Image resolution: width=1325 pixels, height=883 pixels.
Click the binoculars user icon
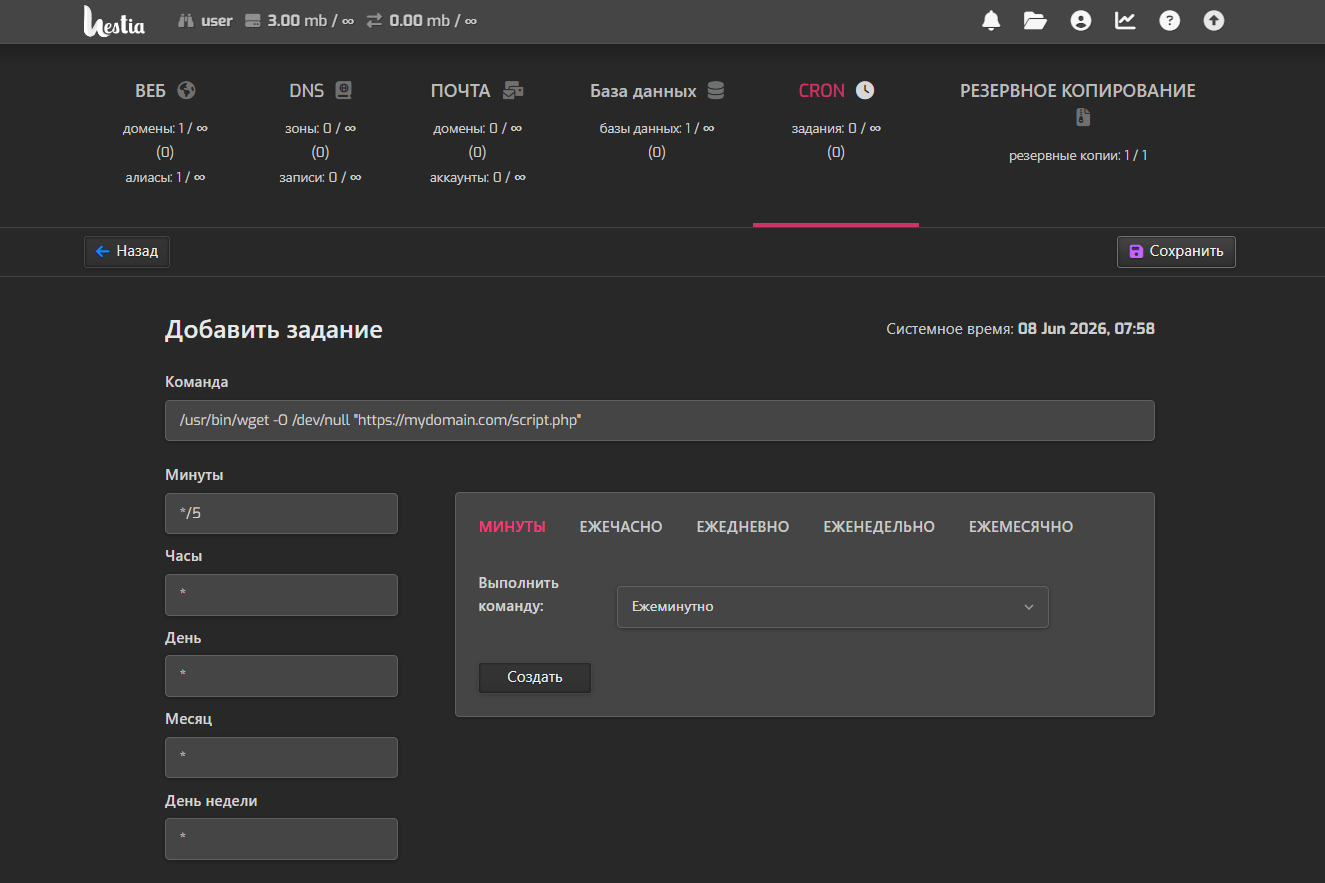coord(186,20)
